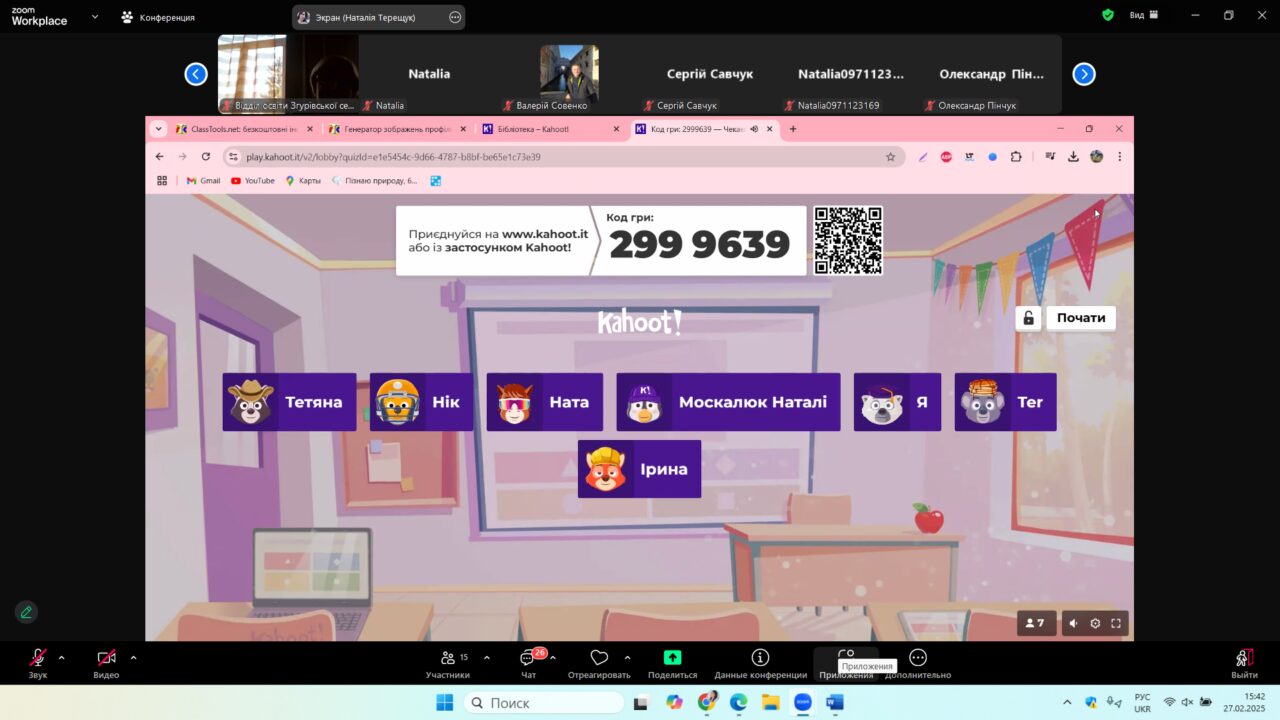This screenshot has width=1280, height=720.
Task: Select Сергій Савчук participant tile
Action: click(x=710, y=74)
